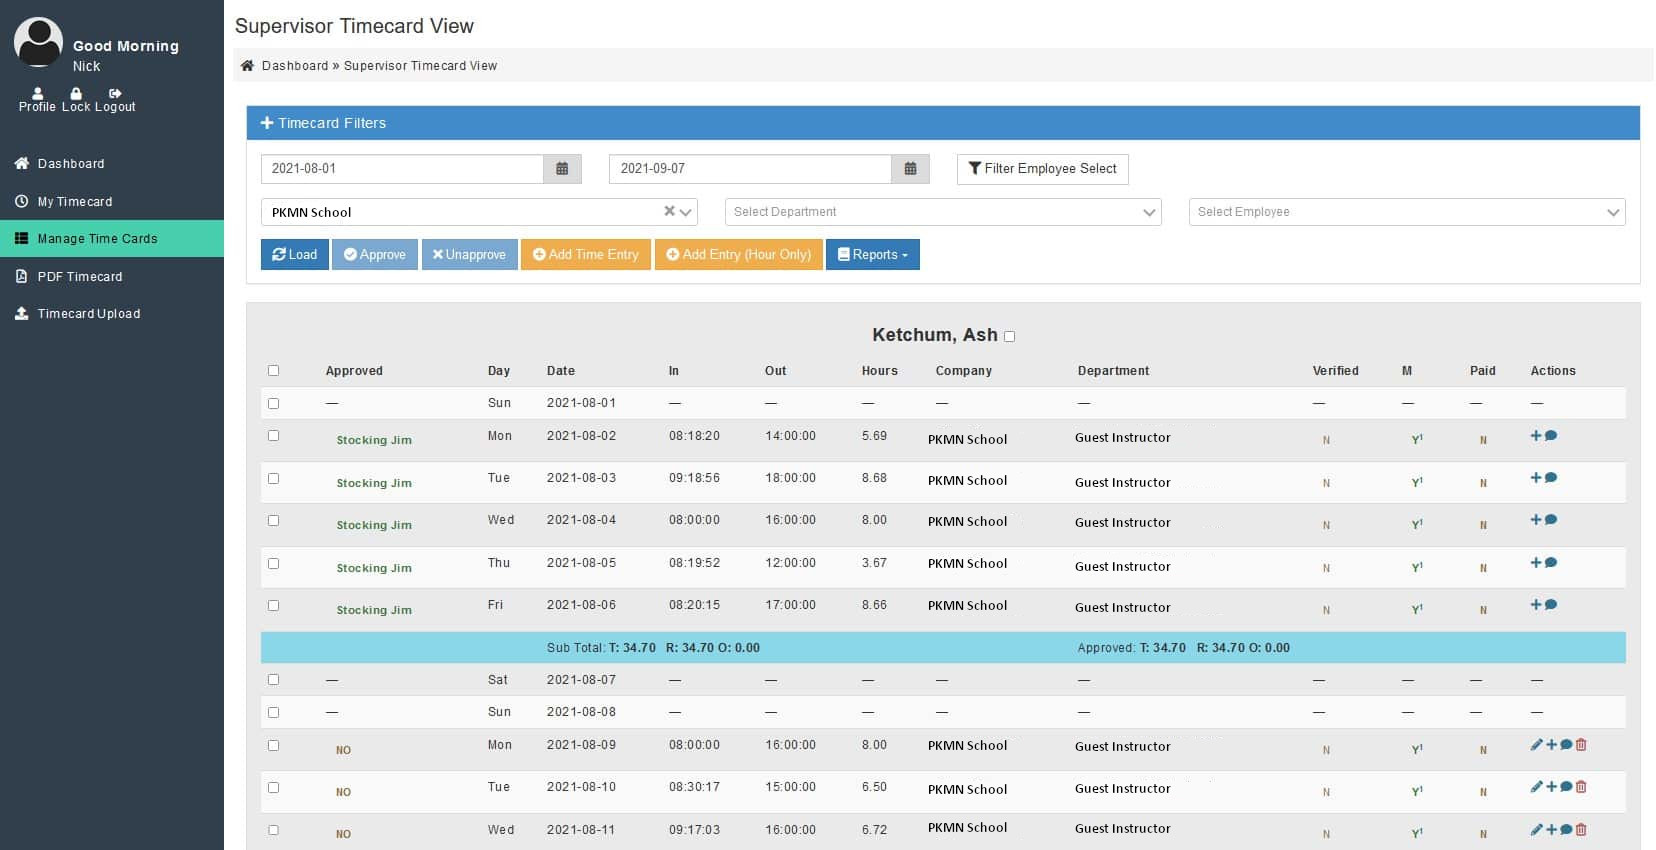This screenshot has width=1656, height=850.
Task: Click the plus icon on the 2021-08-03 row
Action: 1536,478
